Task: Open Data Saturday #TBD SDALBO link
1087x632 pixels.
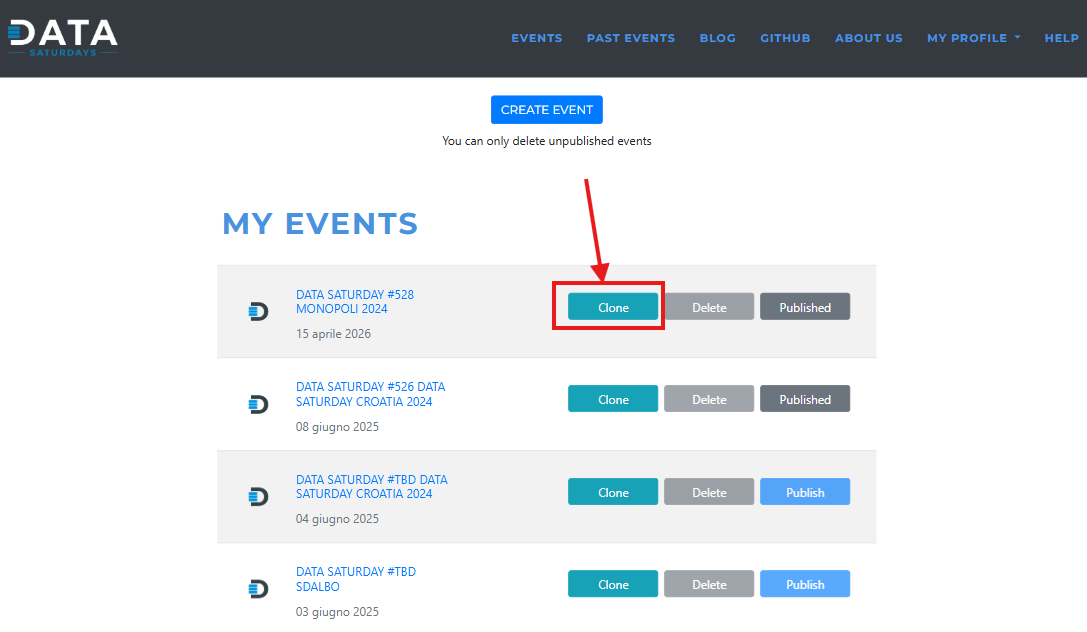Action: click(356, 579)
